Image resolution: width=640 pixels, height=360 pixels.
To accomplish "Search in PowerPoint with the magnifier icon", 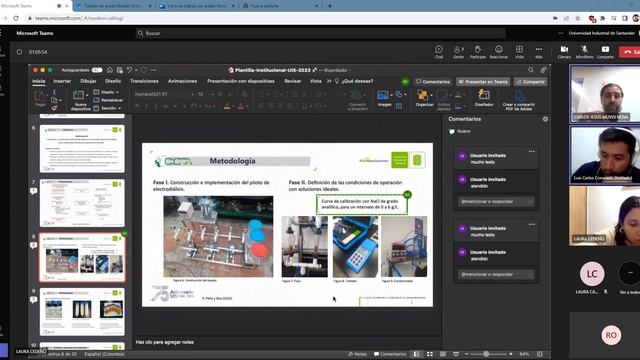I will click(x=531, y=70).
